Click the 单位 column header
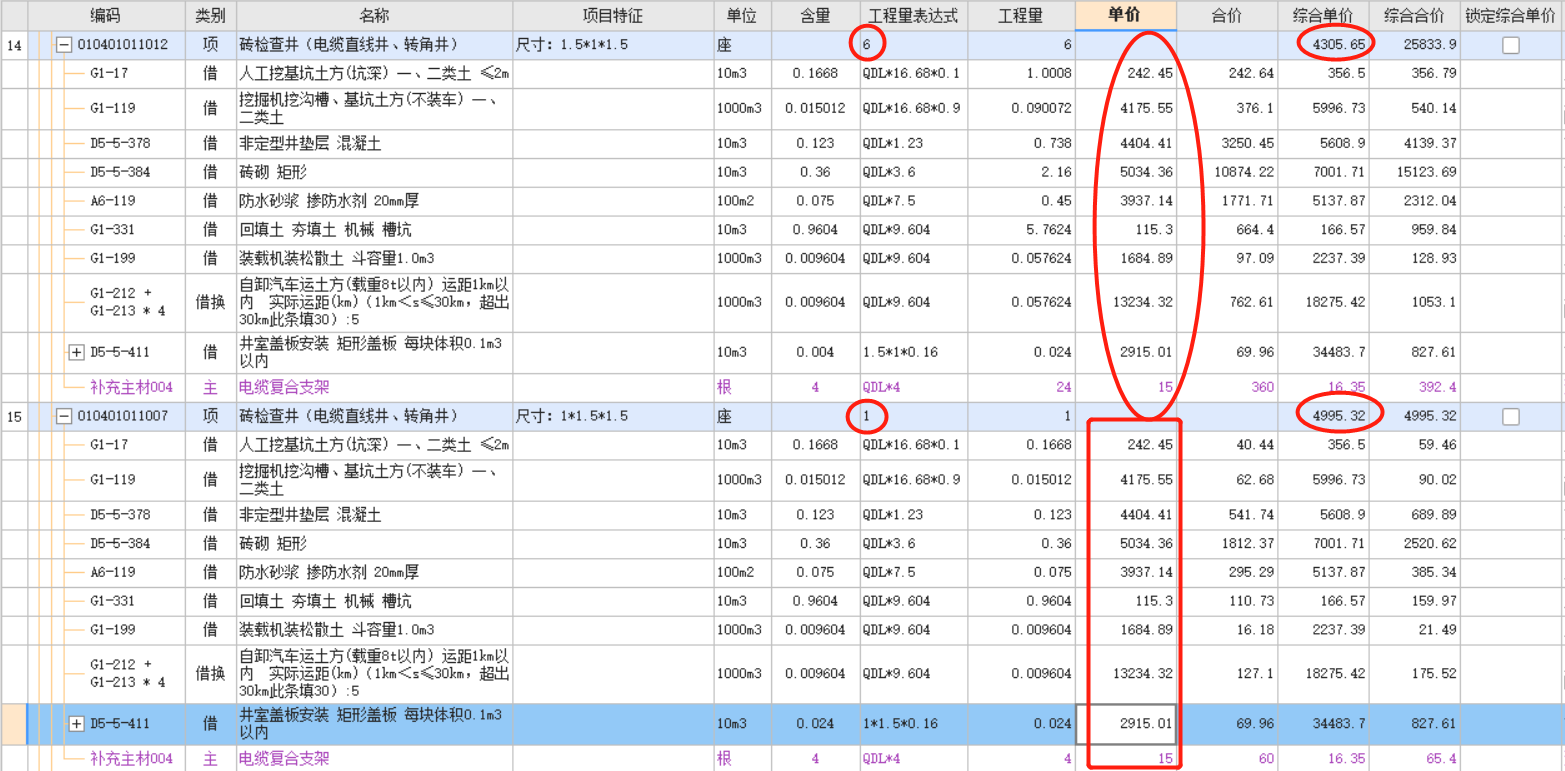This screenshot has height=771, width=1565. tap(742, 15)
